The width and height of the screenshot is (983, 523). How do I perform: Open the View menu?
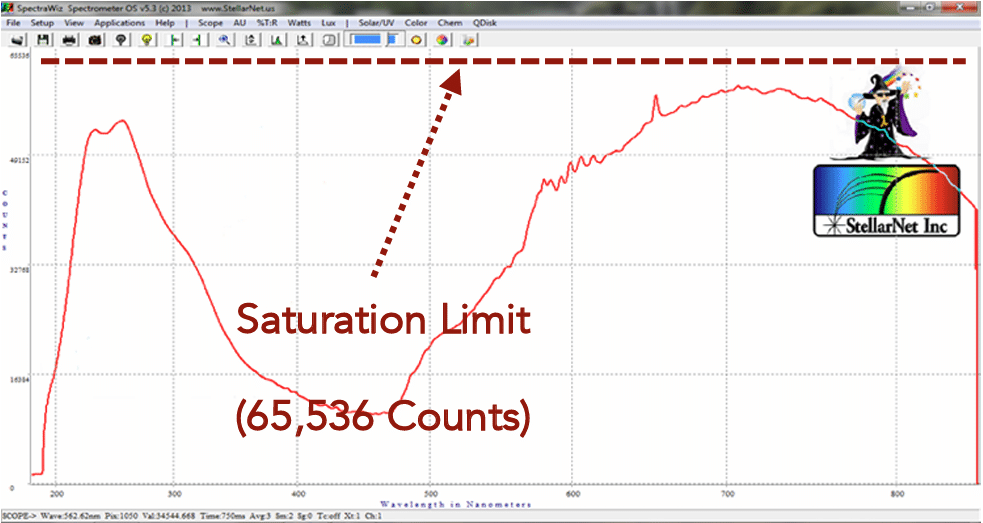pos(74,23)
